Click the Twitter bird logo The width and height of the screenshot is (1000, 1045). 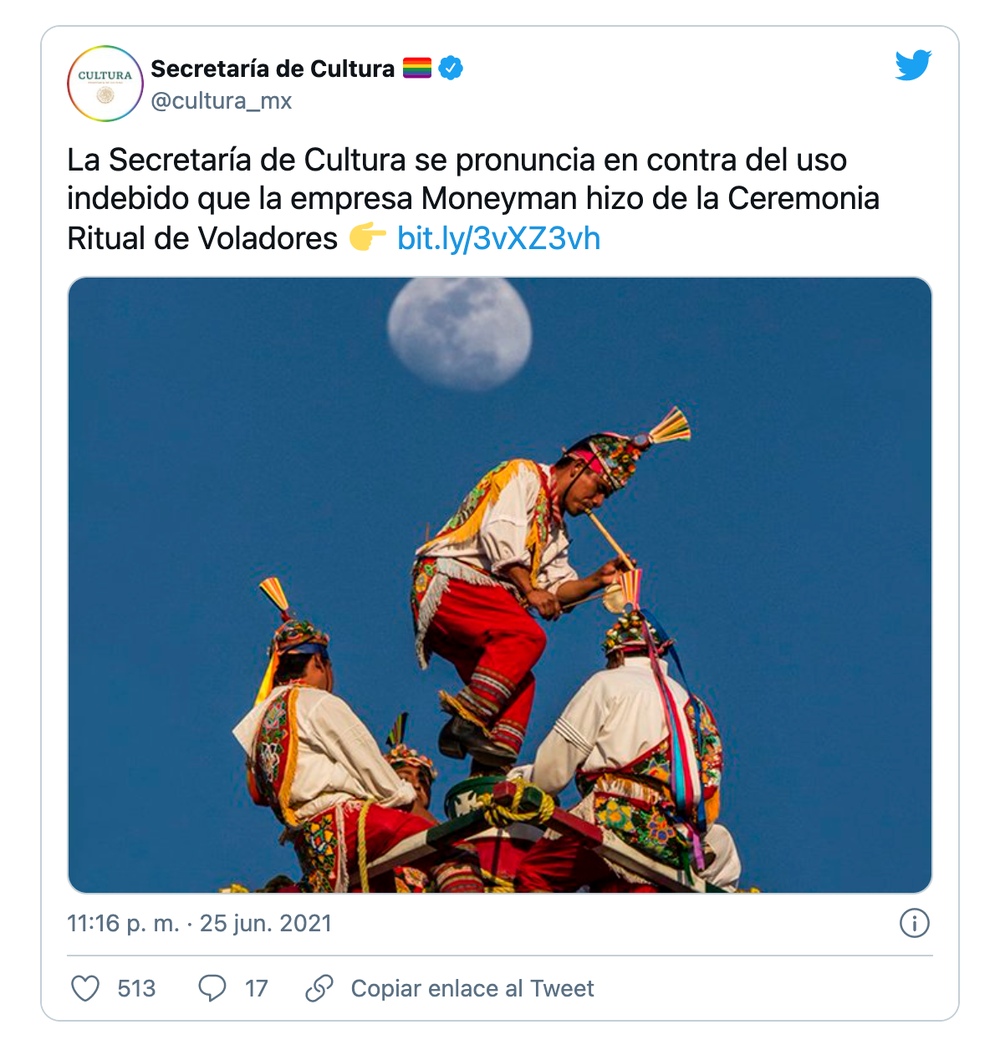(x=913, y=65)
